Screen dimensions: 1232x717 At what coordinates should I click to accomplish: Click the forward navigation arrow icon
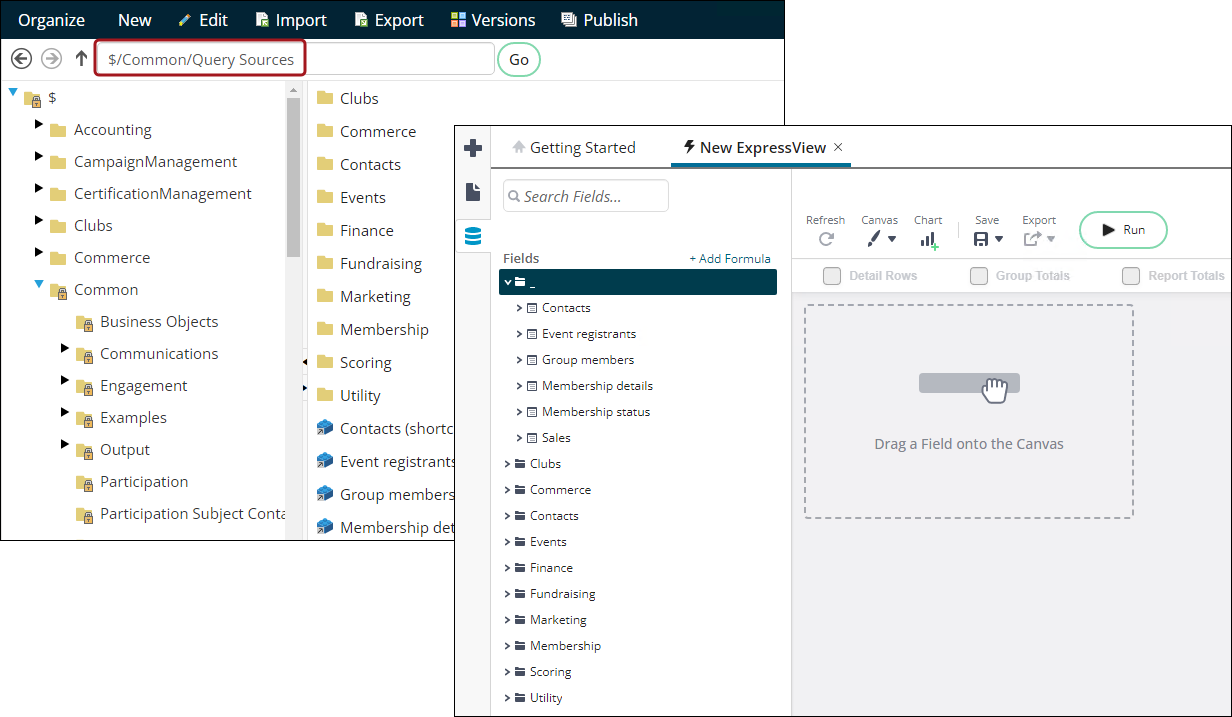pyautogui.click(x=52, y=59)
